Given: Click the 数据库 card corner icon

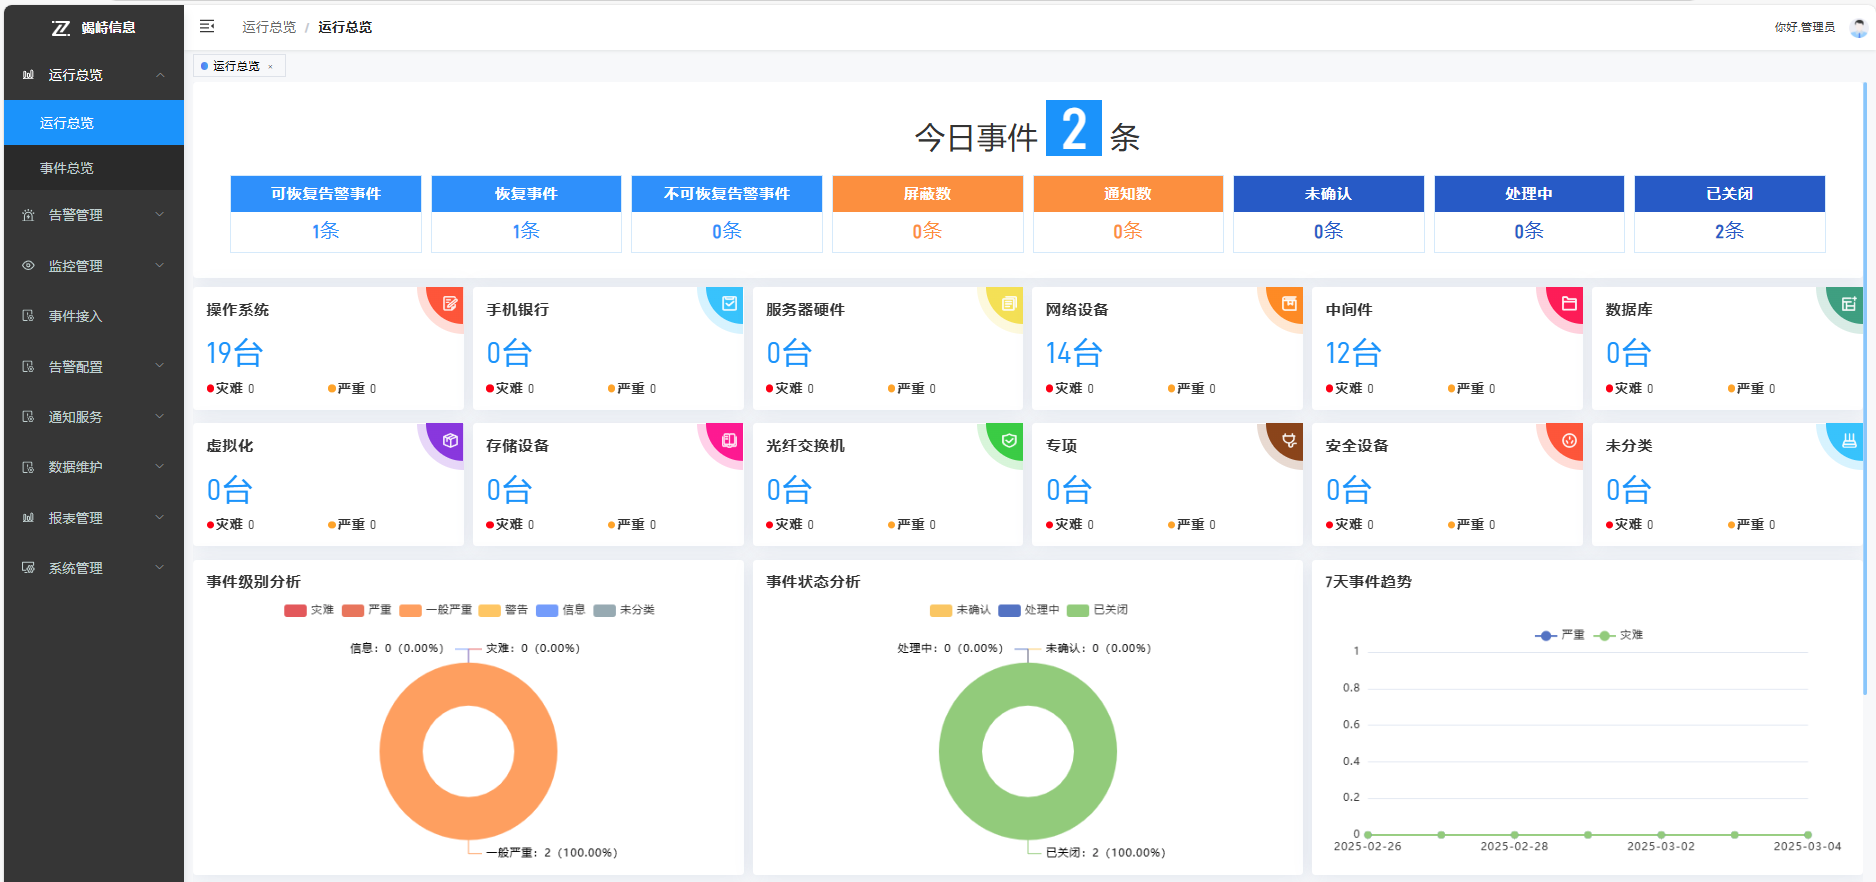Looking at the screenshot, I should (1848, 304).
